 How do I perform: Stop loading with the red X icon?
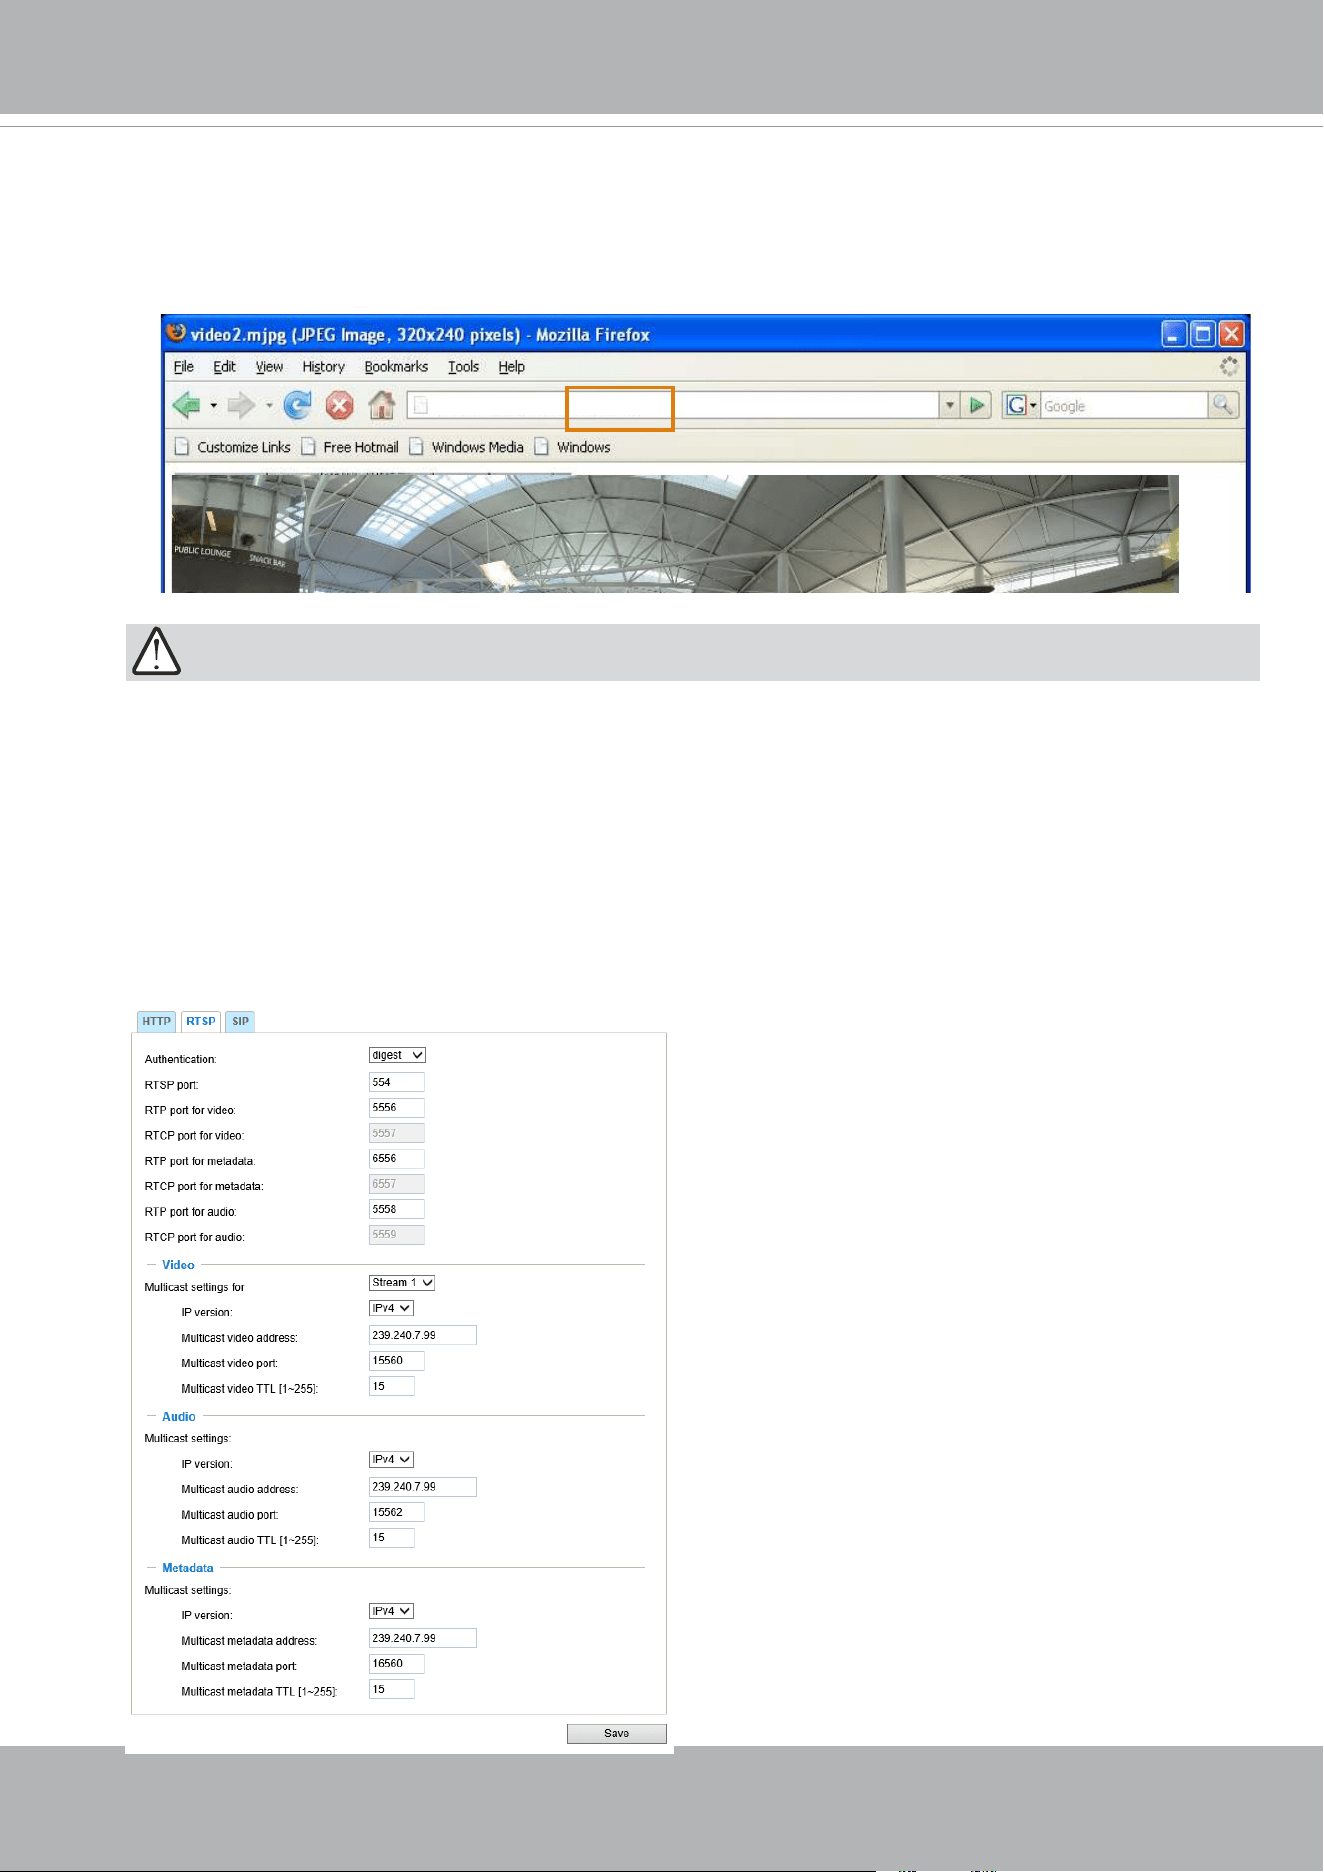tap(340, 405)
